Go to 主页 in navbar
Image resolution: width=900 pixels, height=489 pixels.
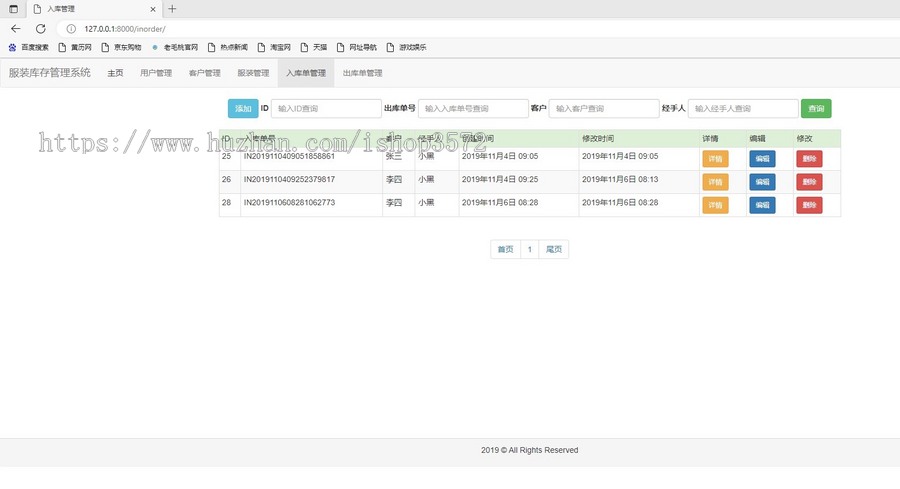(115, 73)
